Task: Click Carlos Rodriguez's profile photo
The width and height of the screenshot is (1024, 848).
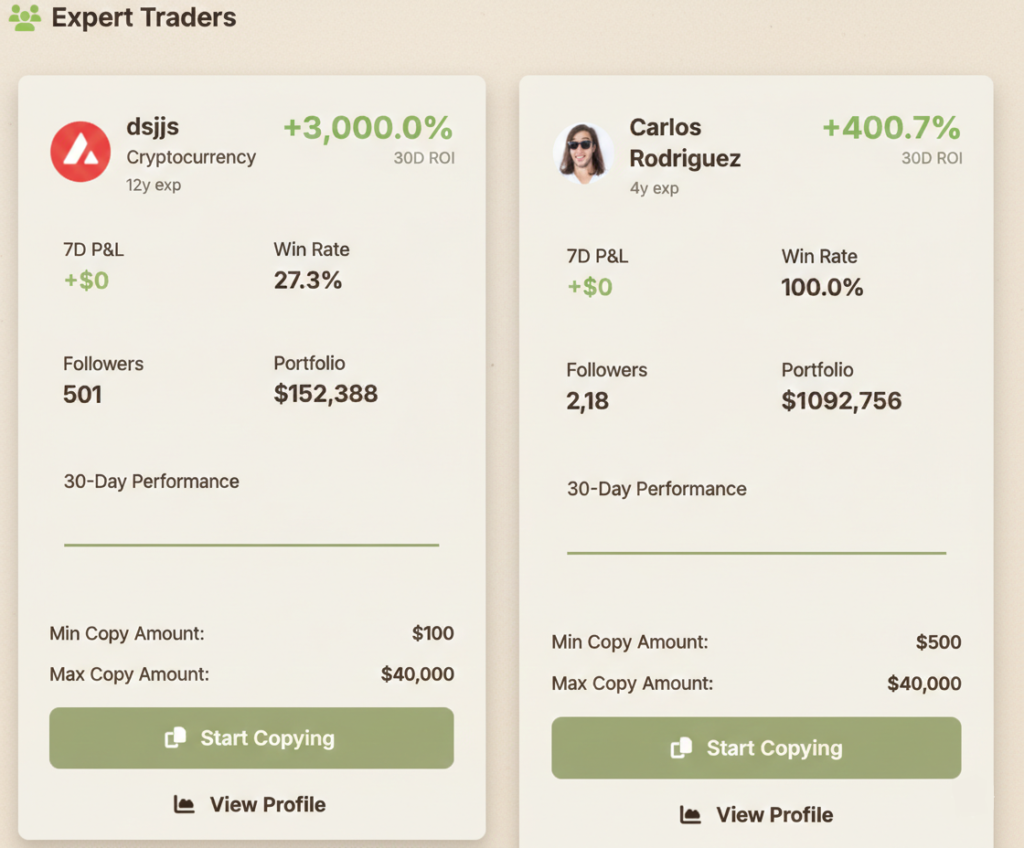Action: 583,154
